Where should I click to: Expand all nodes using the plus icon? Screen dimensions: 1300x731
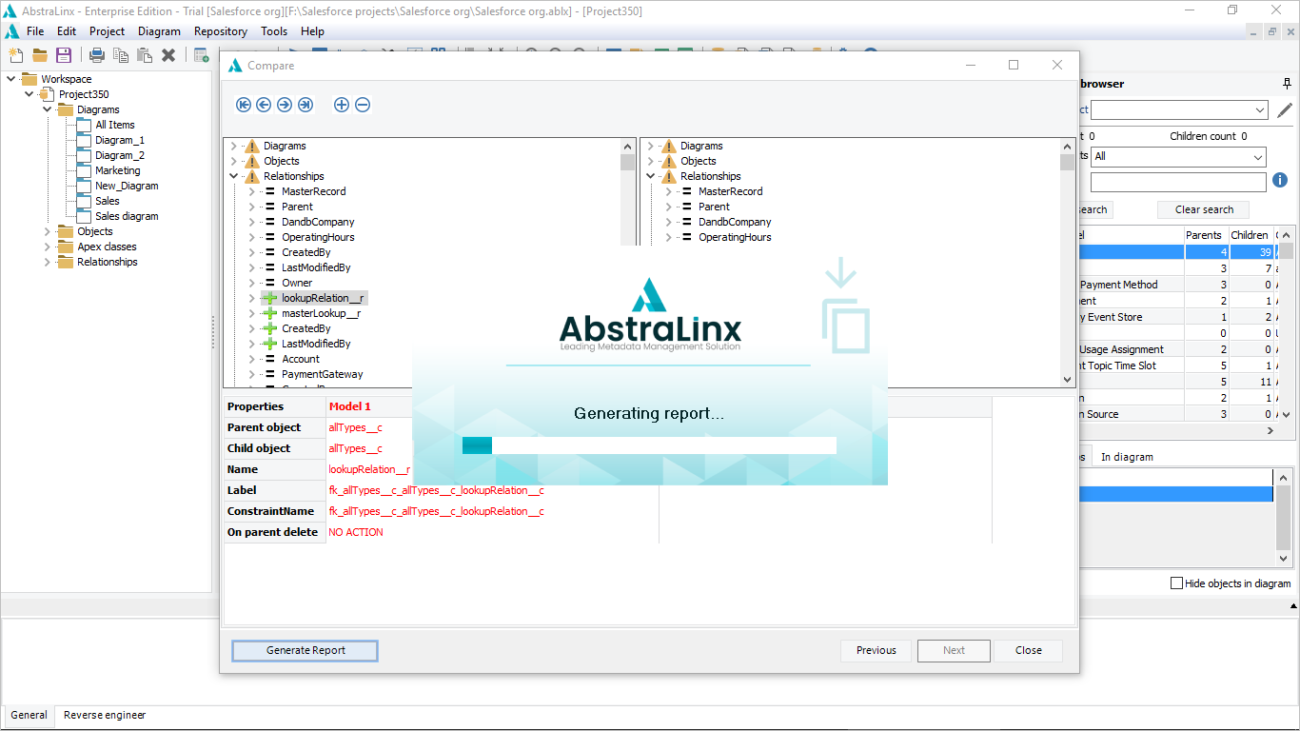pos(341,104)
